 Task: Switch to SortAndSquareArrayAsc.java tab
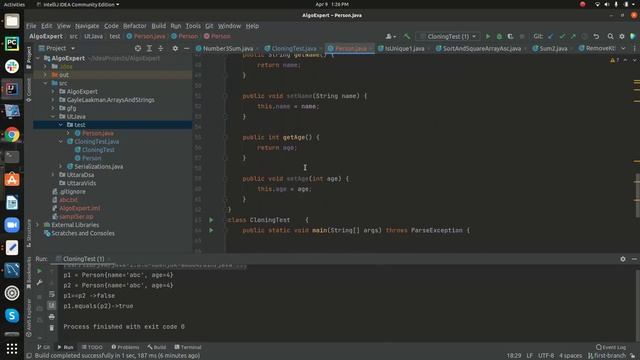pyautogui.click(x=482, y=48)
